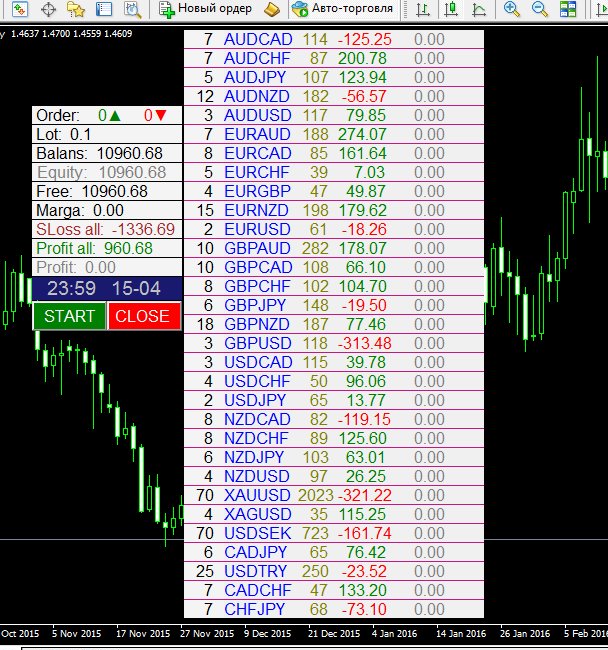Select the XAGUSD symbol
This screenshot has height=650, width=608.
[x=258, y=515]
